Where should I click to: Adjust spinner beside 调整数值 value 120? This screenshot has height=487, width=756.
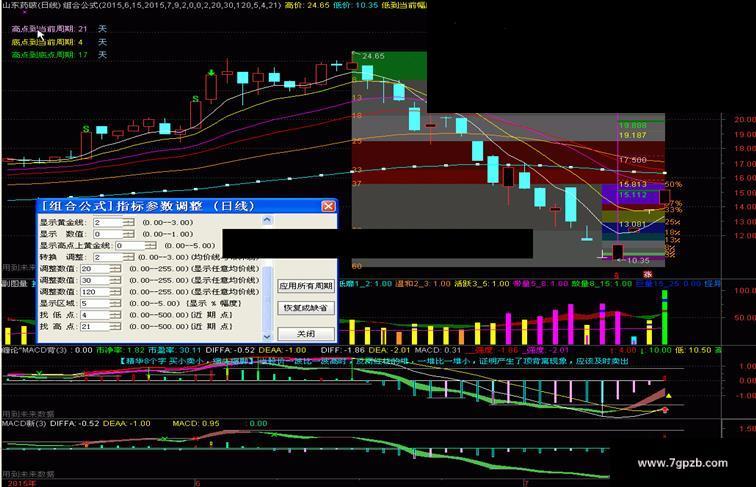point(115,292)
